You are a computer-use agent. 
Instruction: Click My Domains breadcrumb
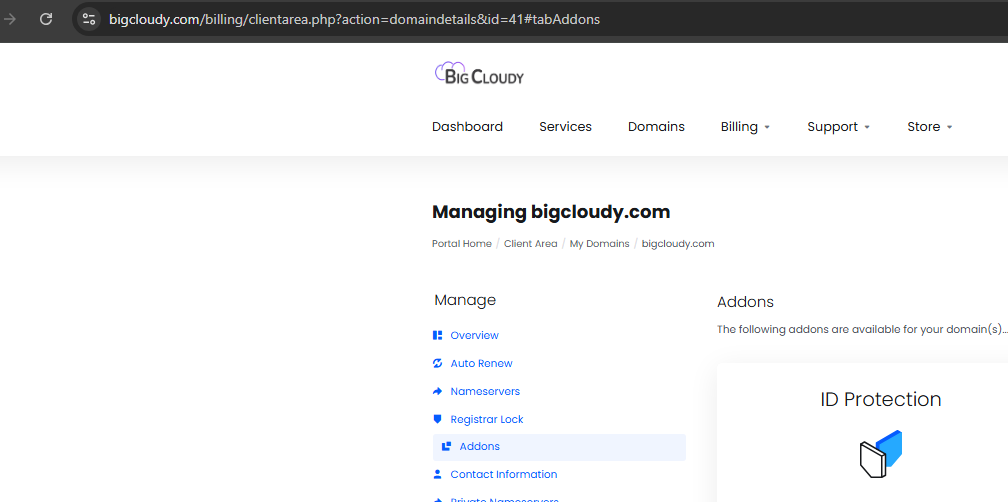[599, 244]
